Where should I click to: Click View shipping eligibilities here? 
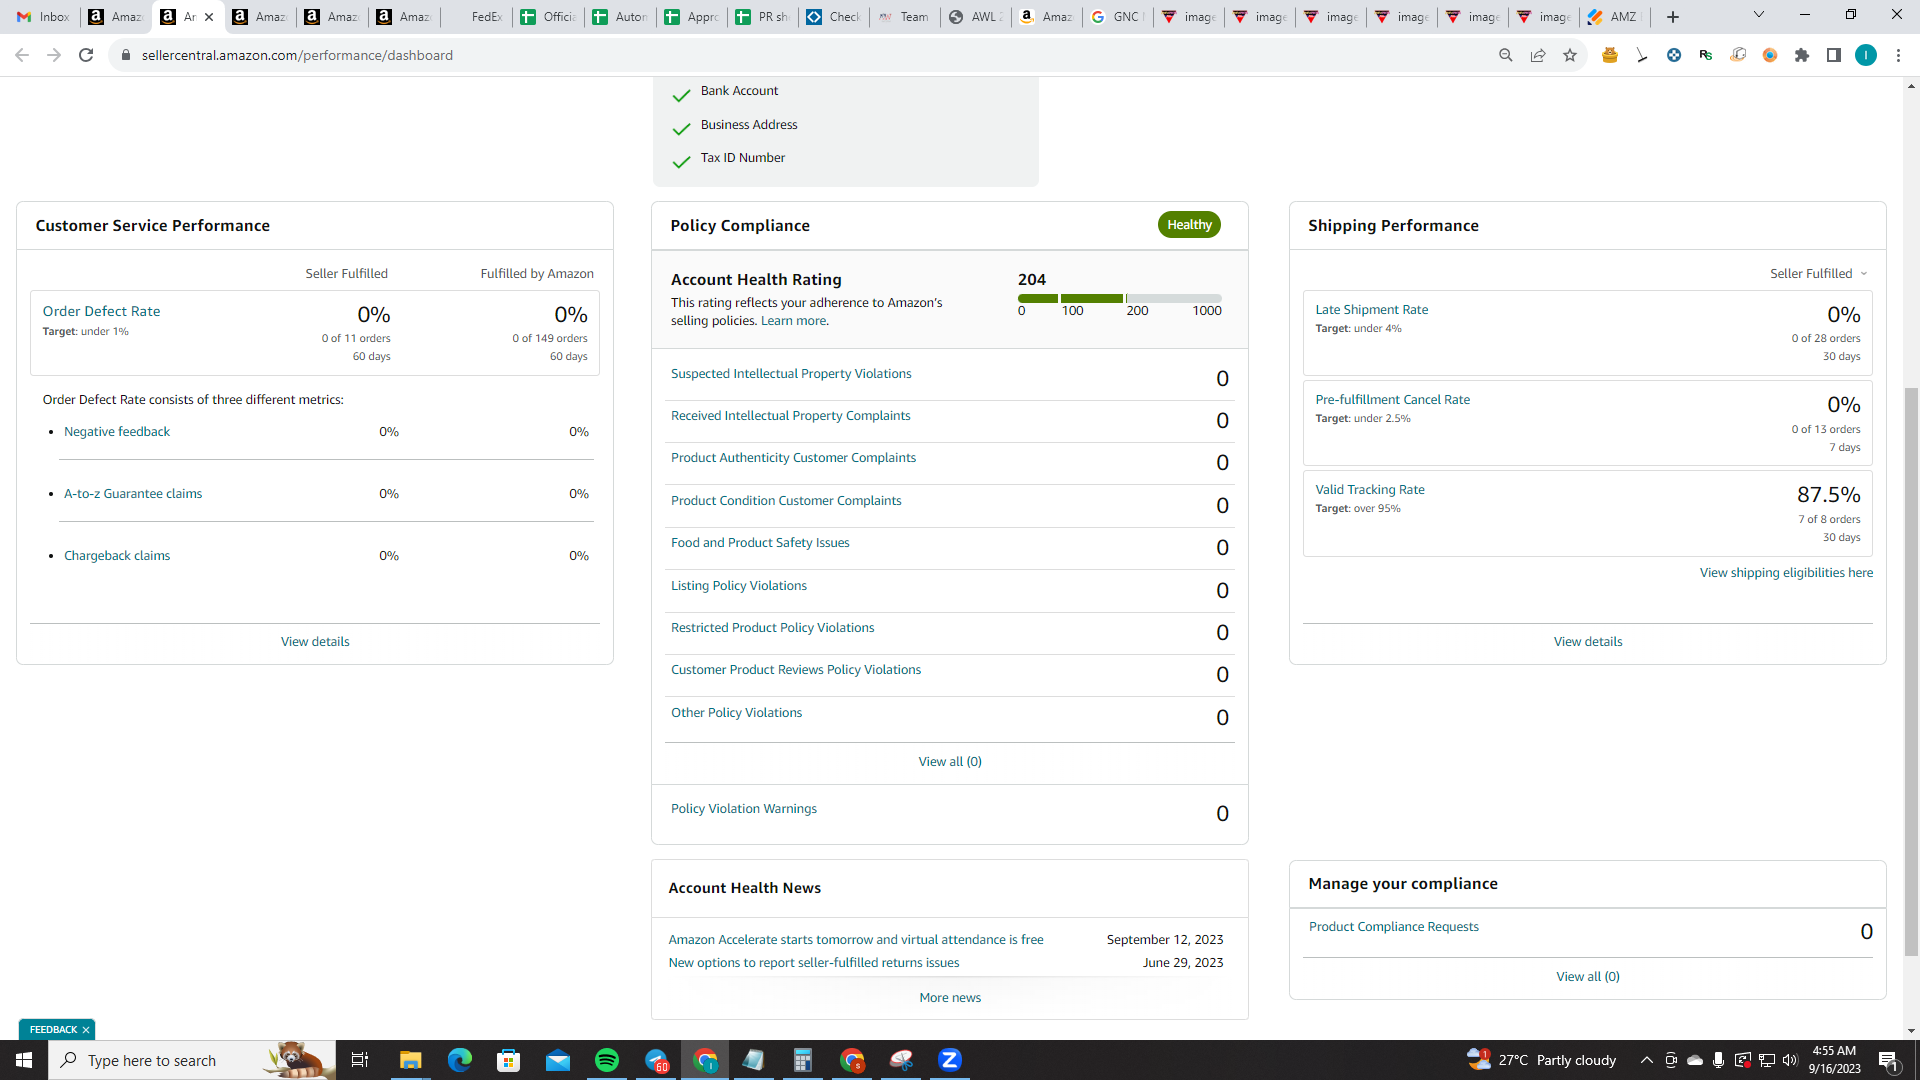click(x=1786, y=573)
